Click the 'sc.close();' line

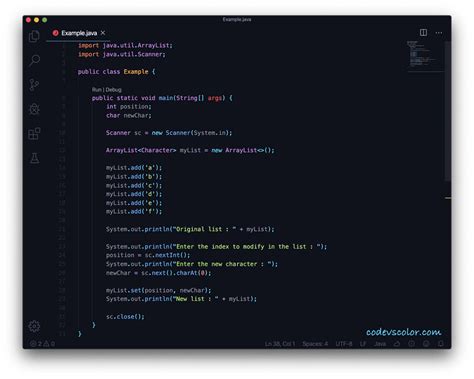coord(125,317)
